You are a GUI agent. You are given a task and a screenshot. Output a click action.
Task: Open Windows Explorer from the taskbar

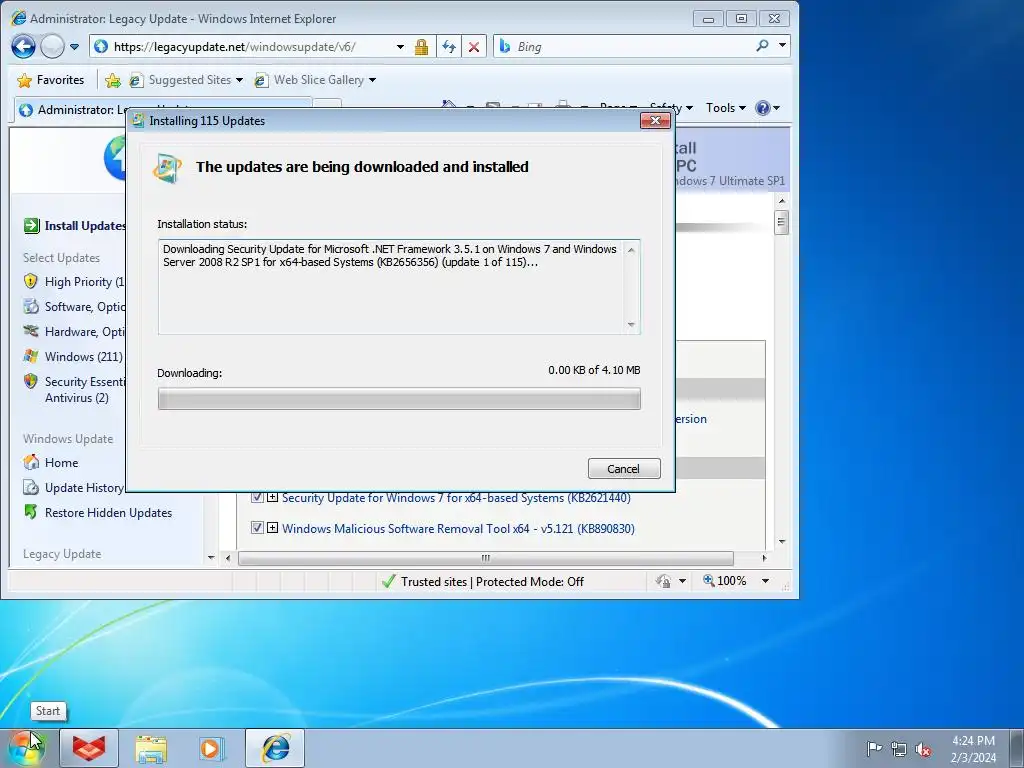coord(151,748)
